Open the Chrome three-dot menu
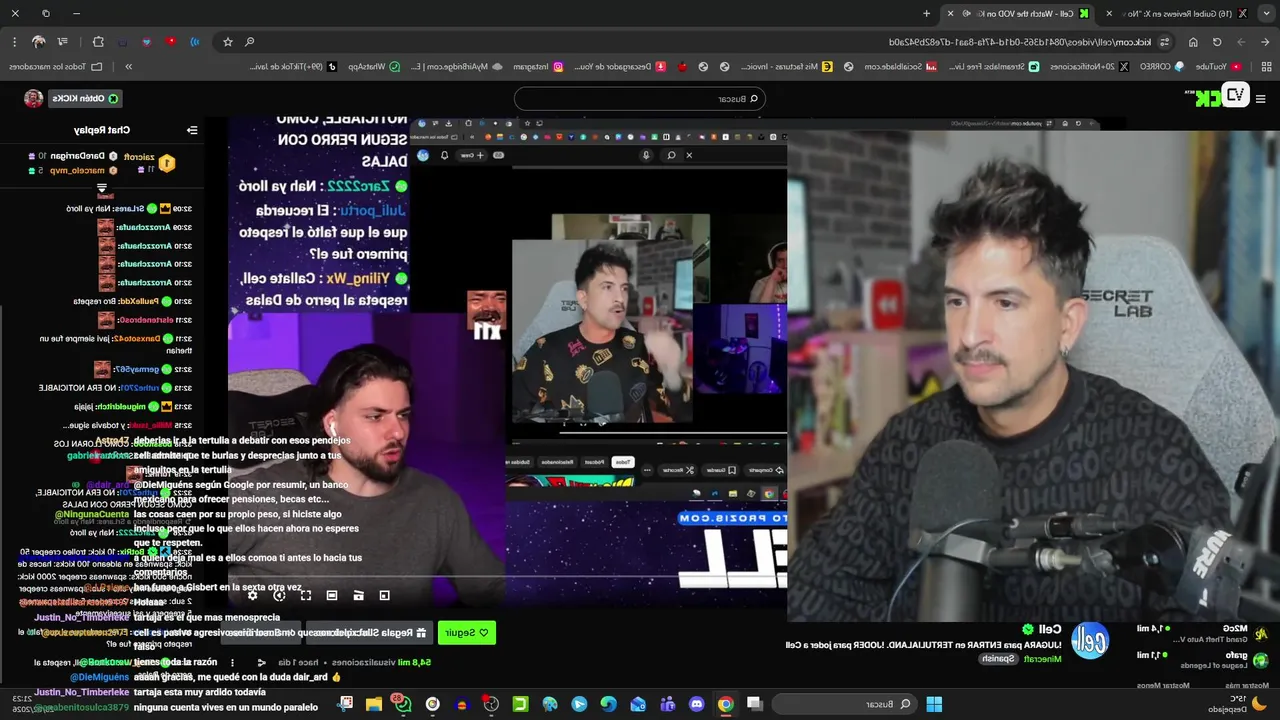This screenshot has width=1280, height=720. pos(14,42)
